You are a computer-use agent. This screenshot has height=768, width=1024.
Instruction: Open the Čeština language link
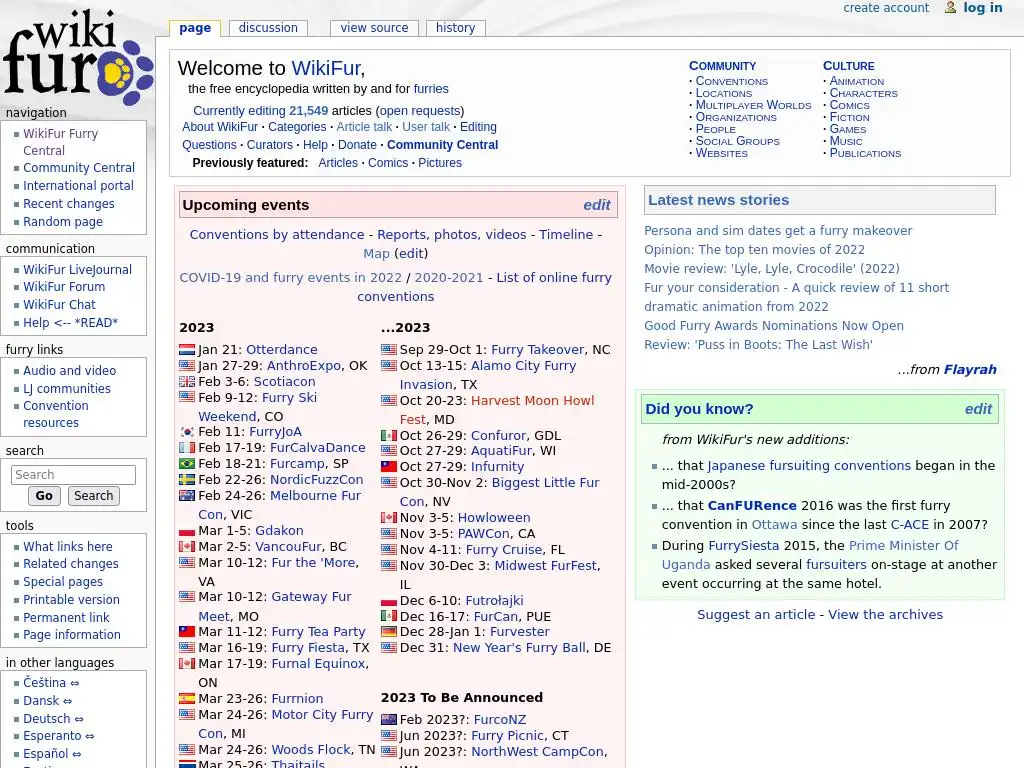tap(44, 682)
